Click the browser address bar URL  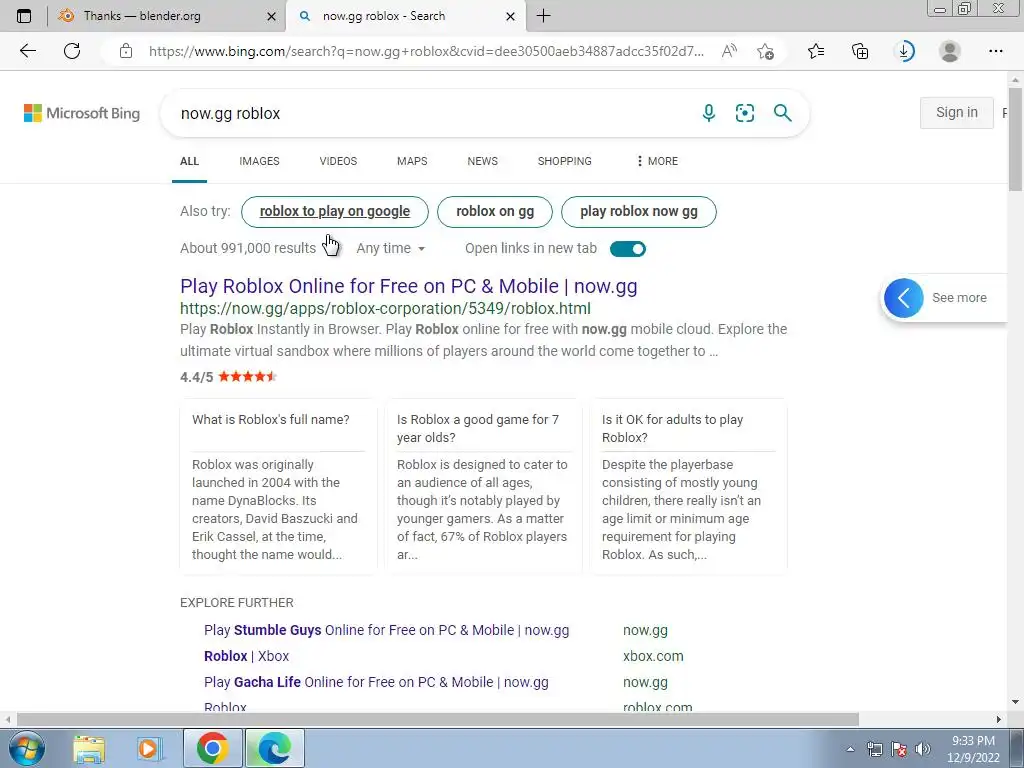[426, 51]
